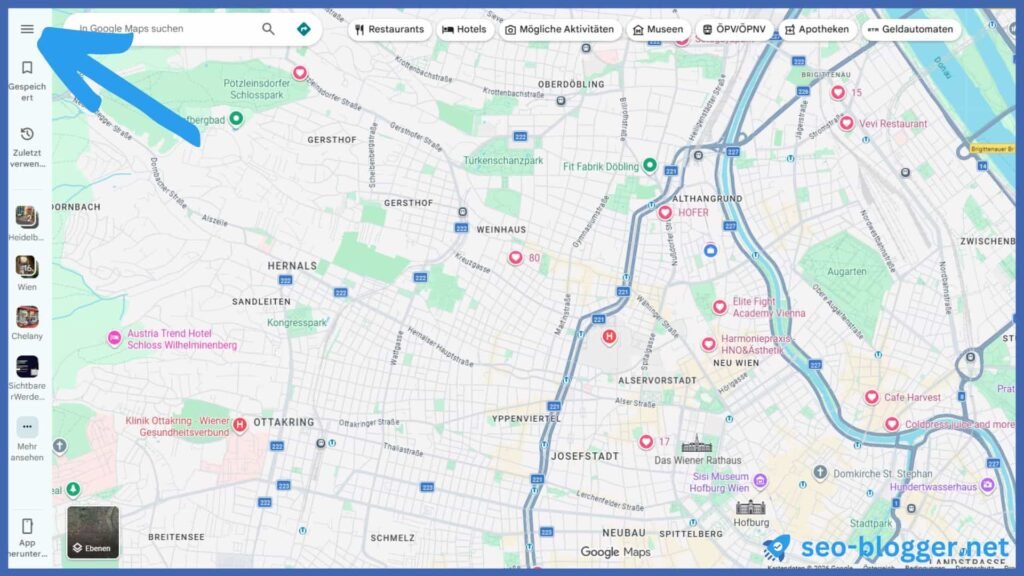Click the Hofburg landmark icon
The width and height of the screenshot is (1024, 576).
pos(750,507)
